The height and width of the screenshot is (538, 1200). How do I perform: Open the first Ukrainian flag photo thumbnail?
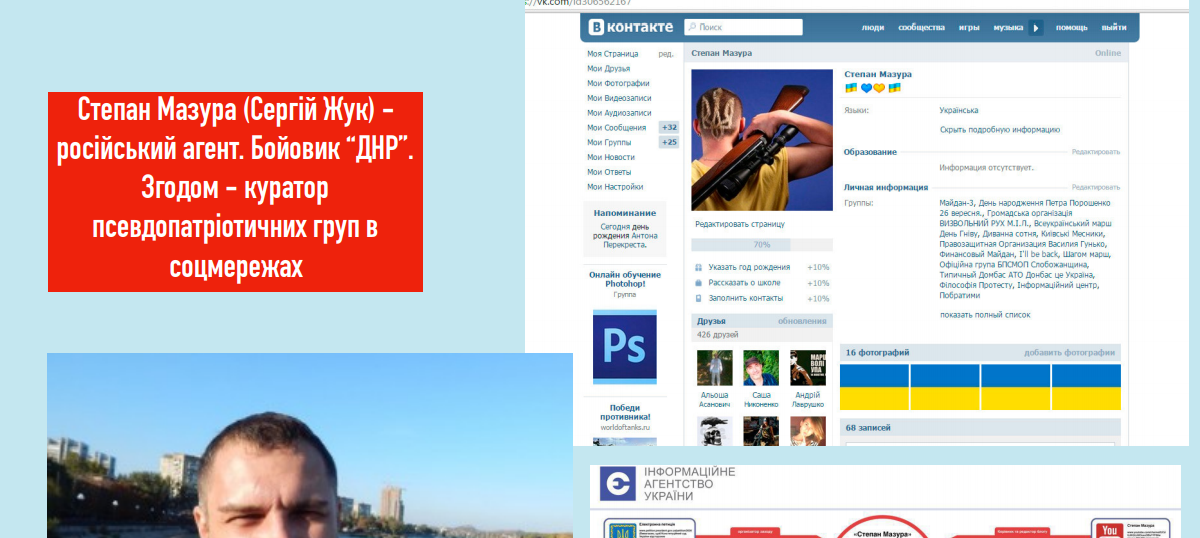pyautogui.click(x=874, y=387)
